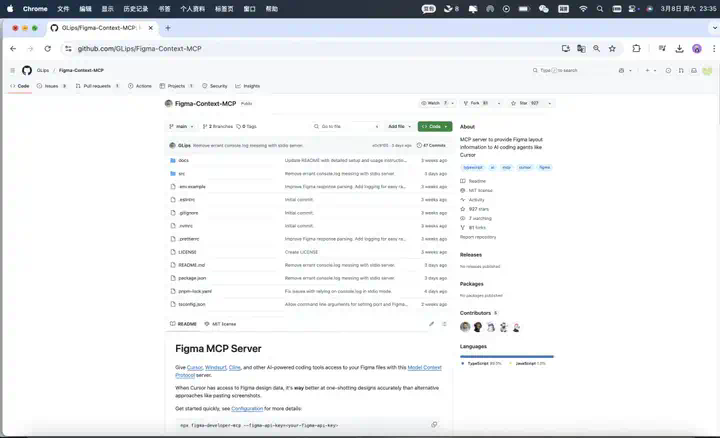Open the pull requests shortcut icon in the header
The image size is (720, 438).
point(681,70)
